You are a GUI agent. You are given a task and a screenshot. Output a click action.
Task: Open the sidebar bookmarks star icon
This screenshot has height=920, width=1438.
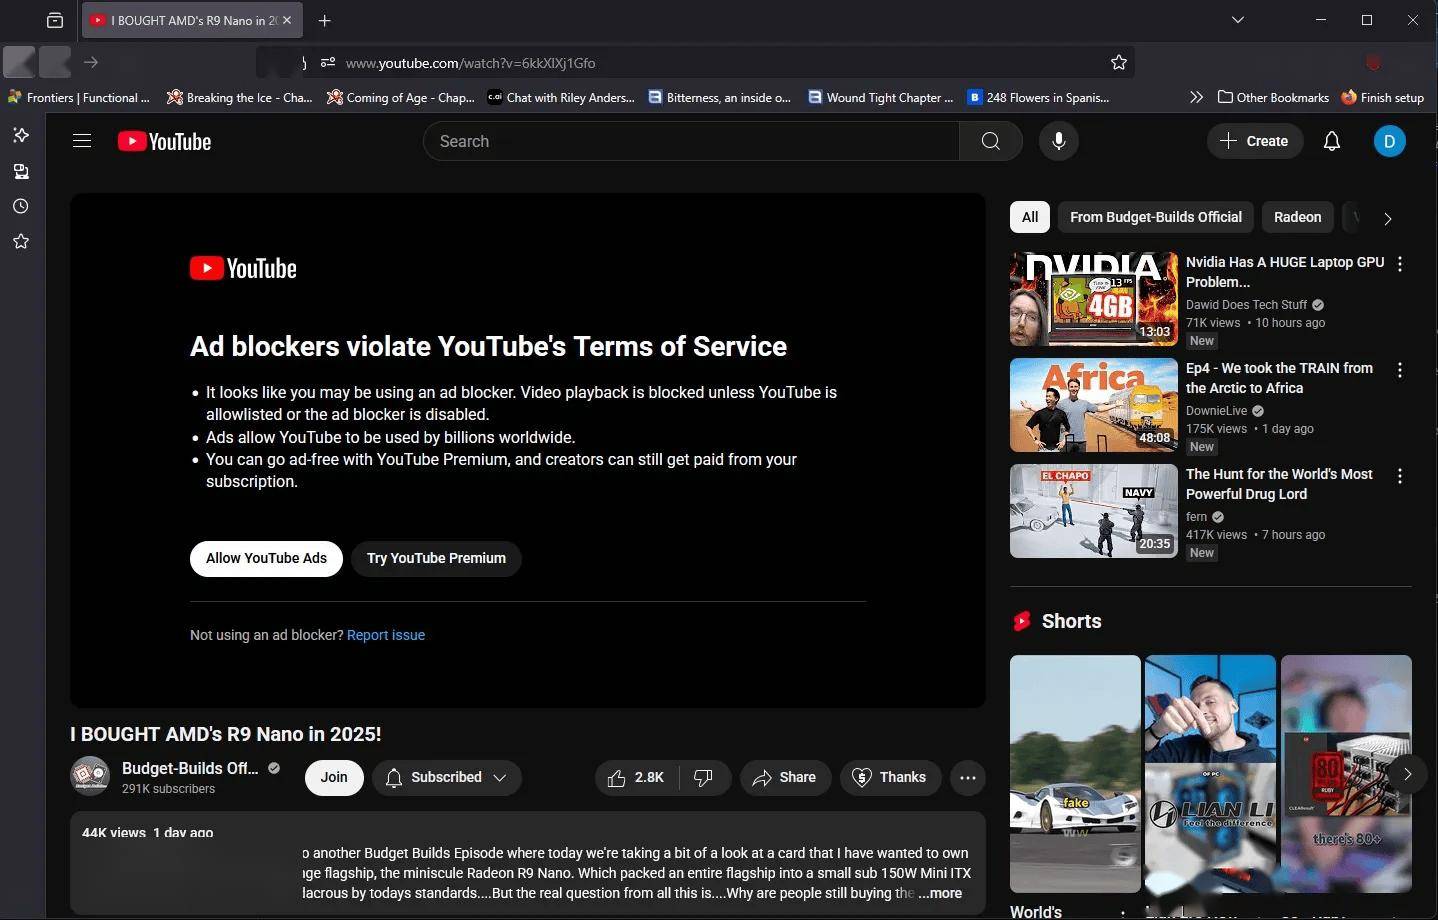pyautogui.click(x=21, y=241)
